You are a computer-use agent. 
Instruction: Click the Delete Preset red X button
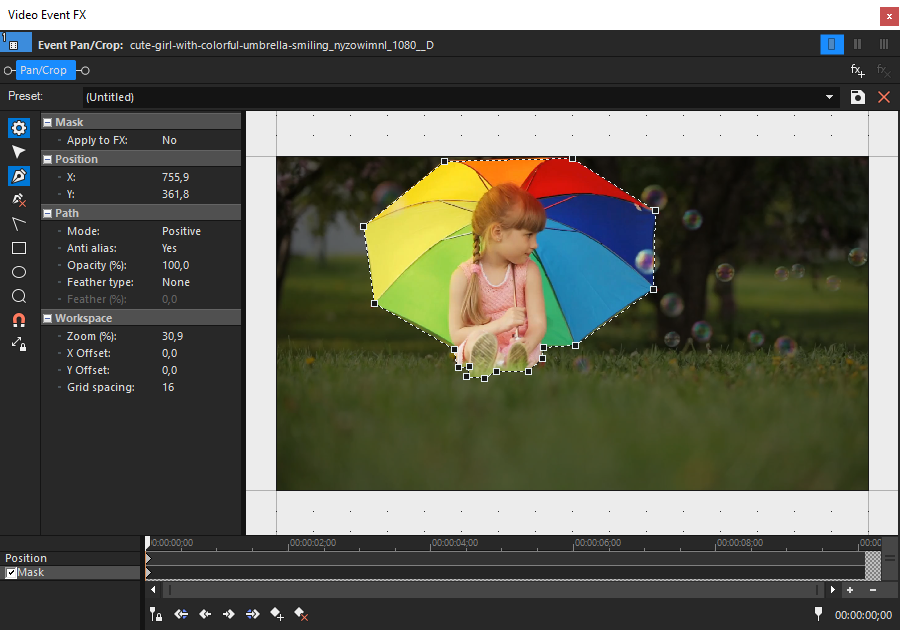[883, 97]
